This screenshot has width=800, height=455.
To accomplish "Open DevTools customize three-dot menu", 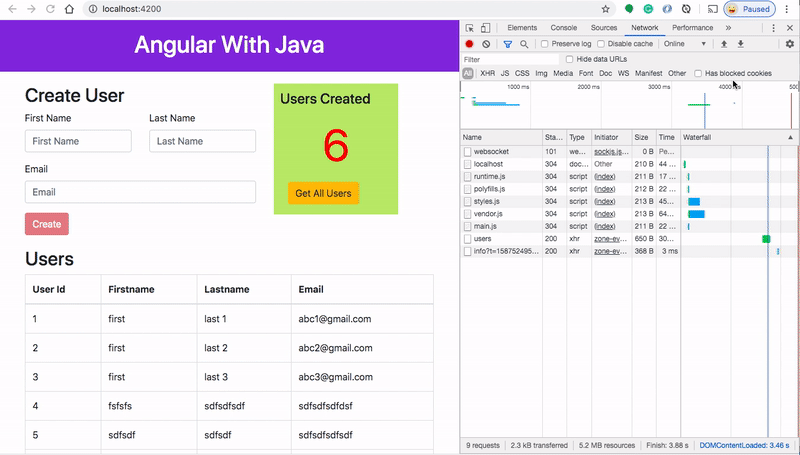I will [773, 28].
